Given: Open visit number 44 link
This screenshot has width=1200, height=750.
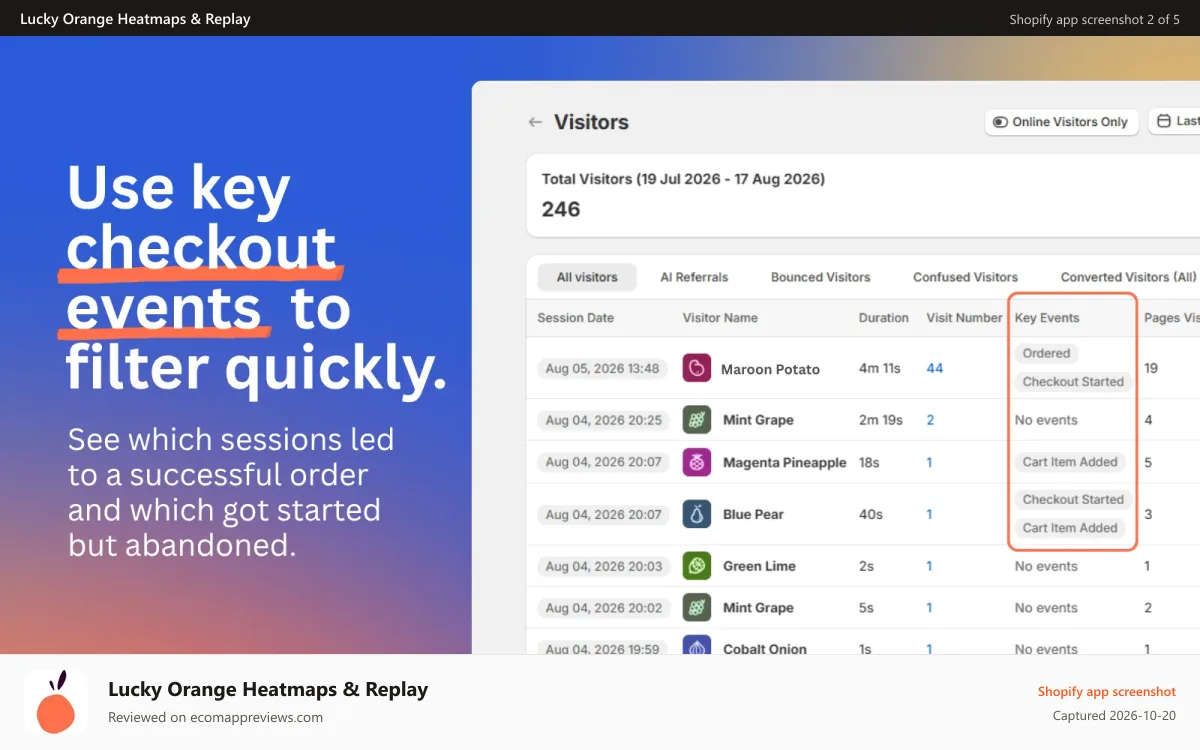Looking at the screenshot, I should (x=935, y=368).
